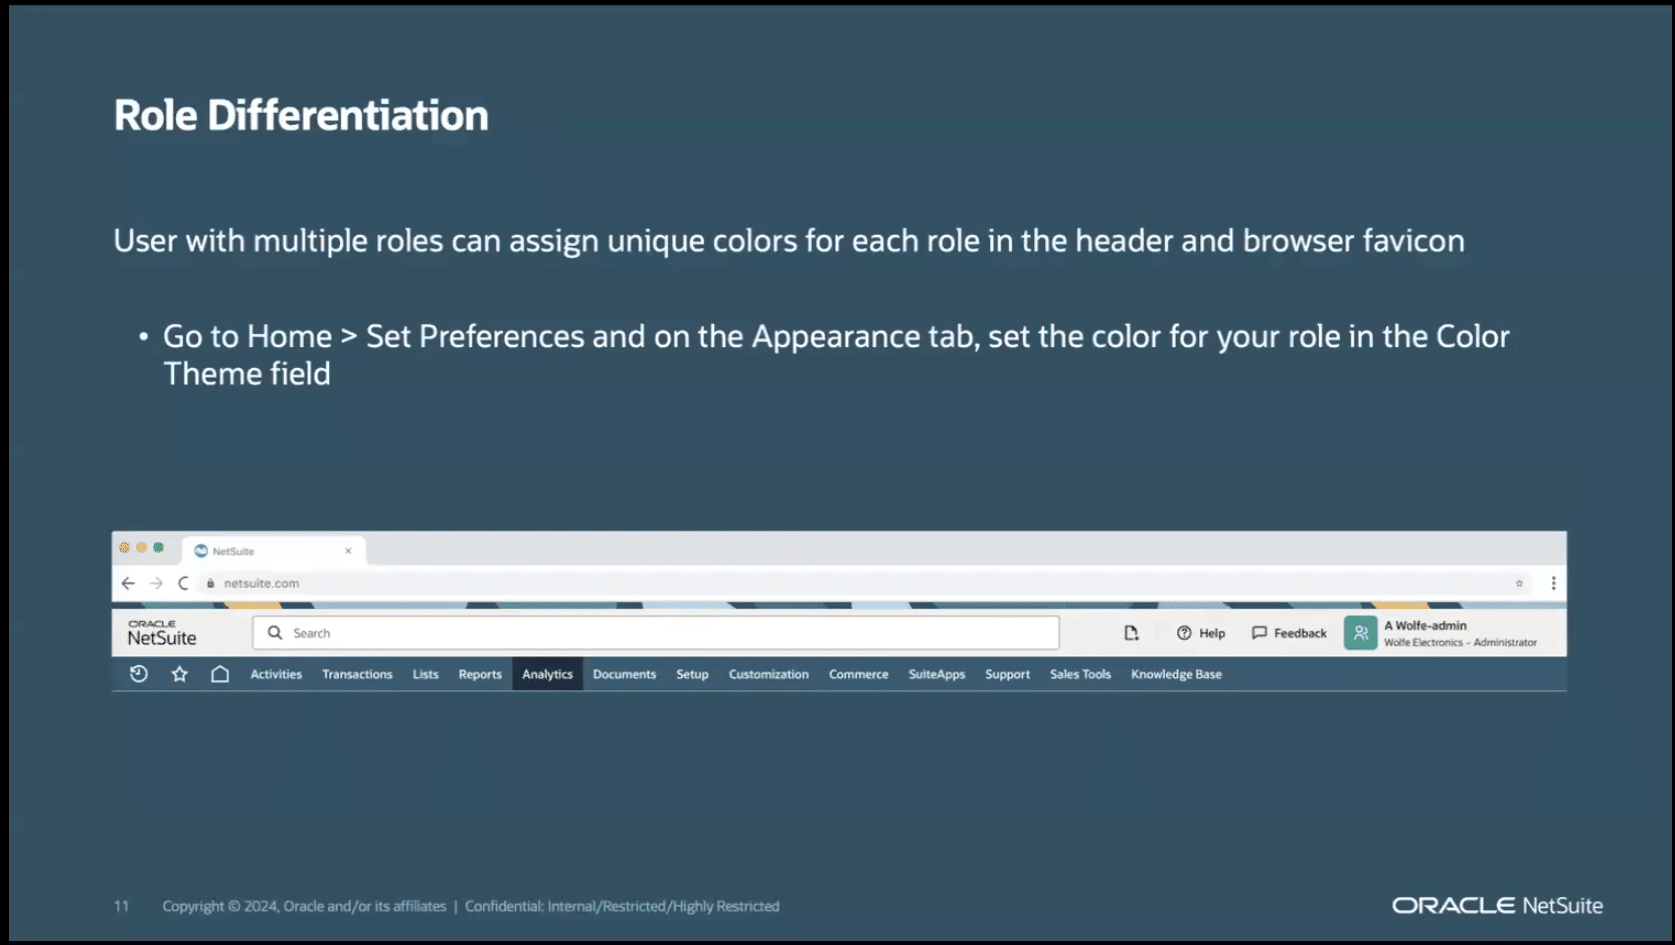Open the Shortcuts star icon
This screenshot has width=1675, height=945.
180,674
